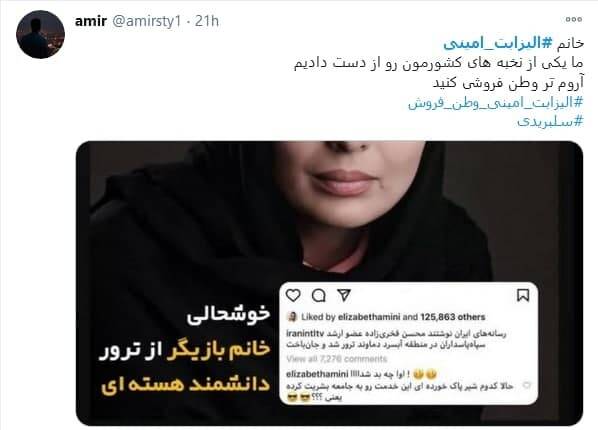Viewport: 598px width, 430px height.
Task: Open the #الیزابت_امینی_وطن_فروش hashtag
Action: tap(496, 102)
